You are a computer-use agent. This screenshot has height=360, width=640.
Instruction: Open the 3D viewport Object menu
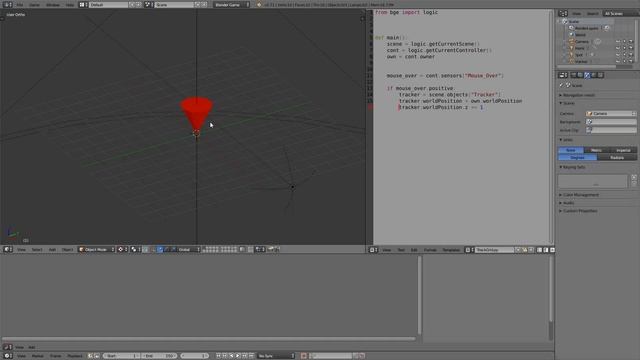point(67,249)
